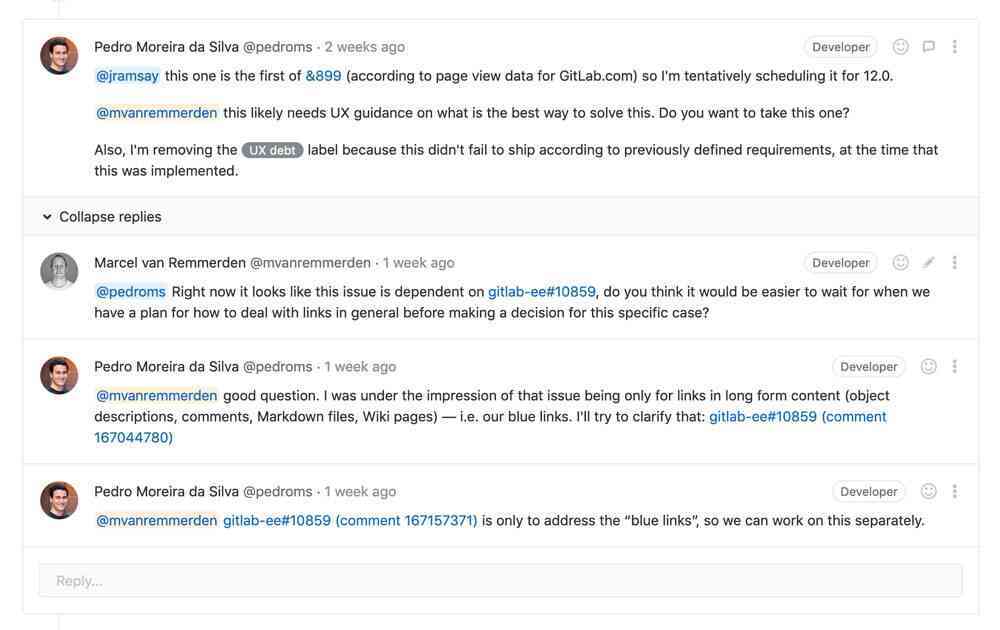Click the UX debt label
Image resolution: width=1000 pixels, height=630 pixels.
click(x=272, y=150)
